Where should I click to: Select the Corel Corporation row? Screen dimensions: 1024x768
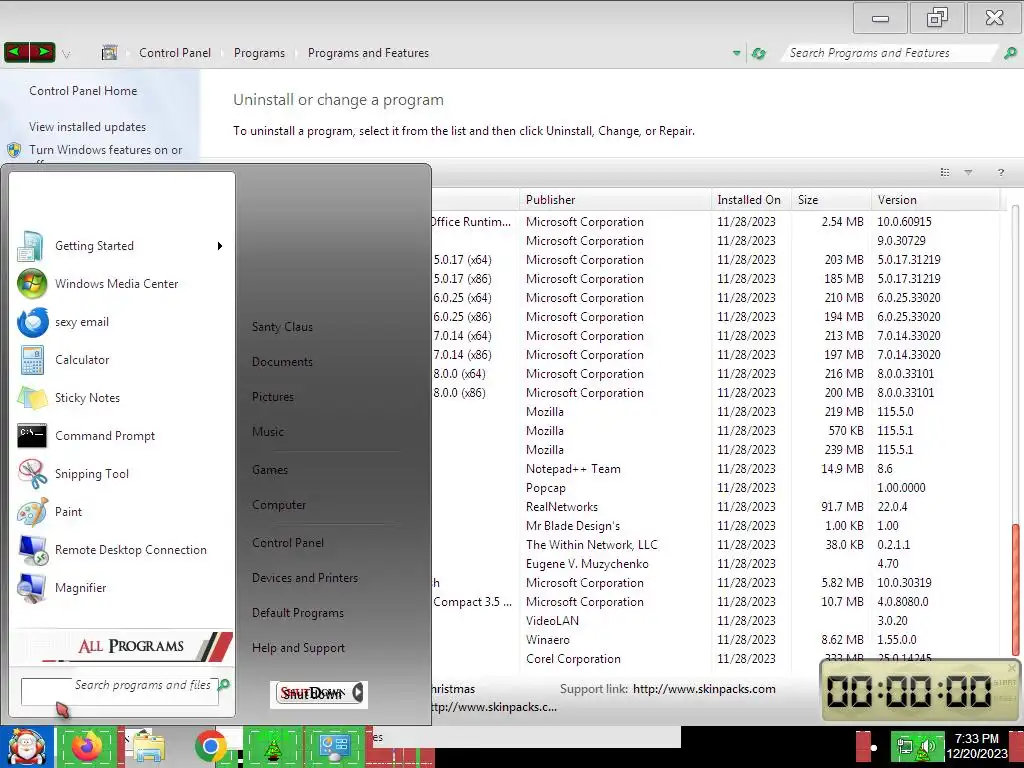click(x=715, y=659)
